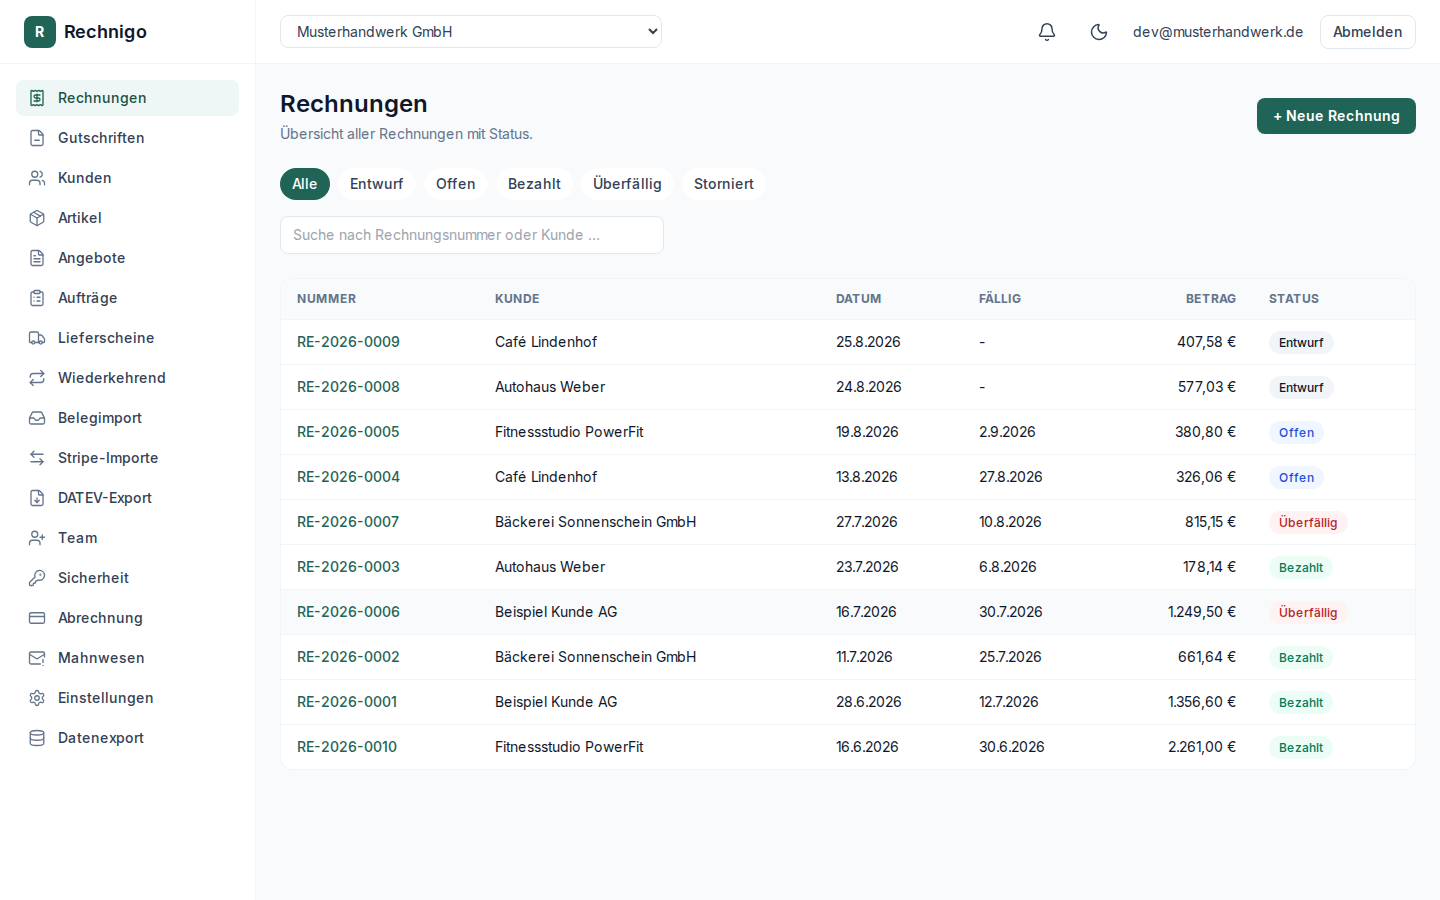
Task: Click the Team user-plus icon
Action: [x=37, y=538]
